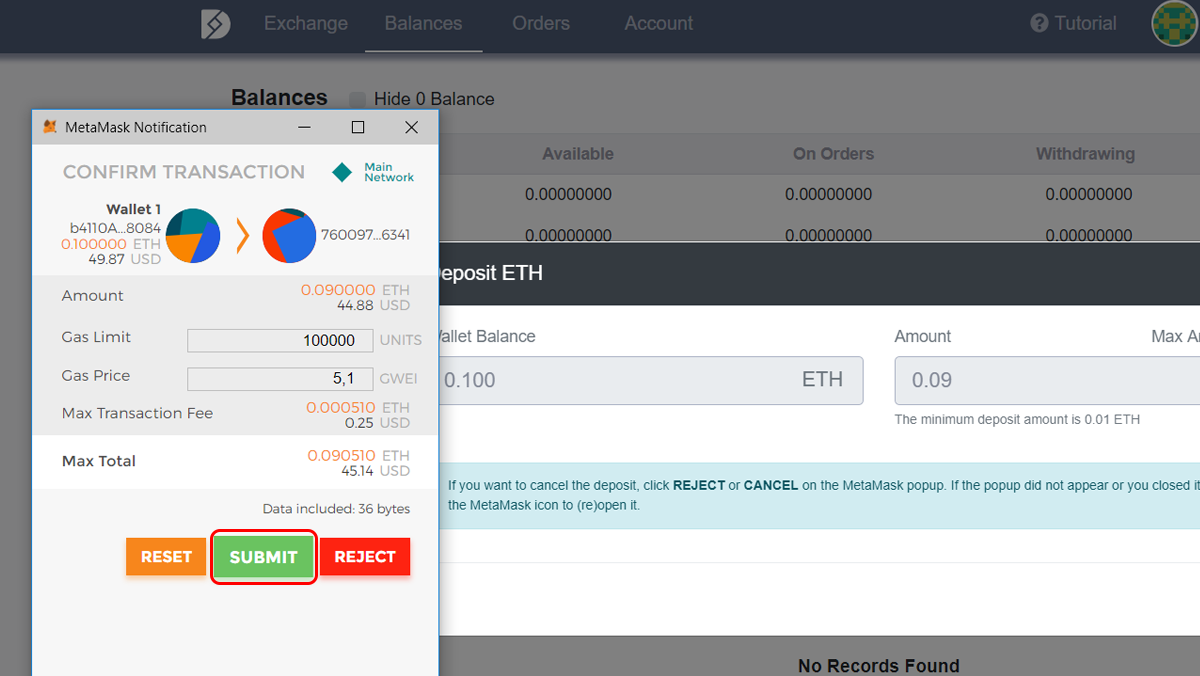Switch to the Balances tab

[x=423, y=23]
